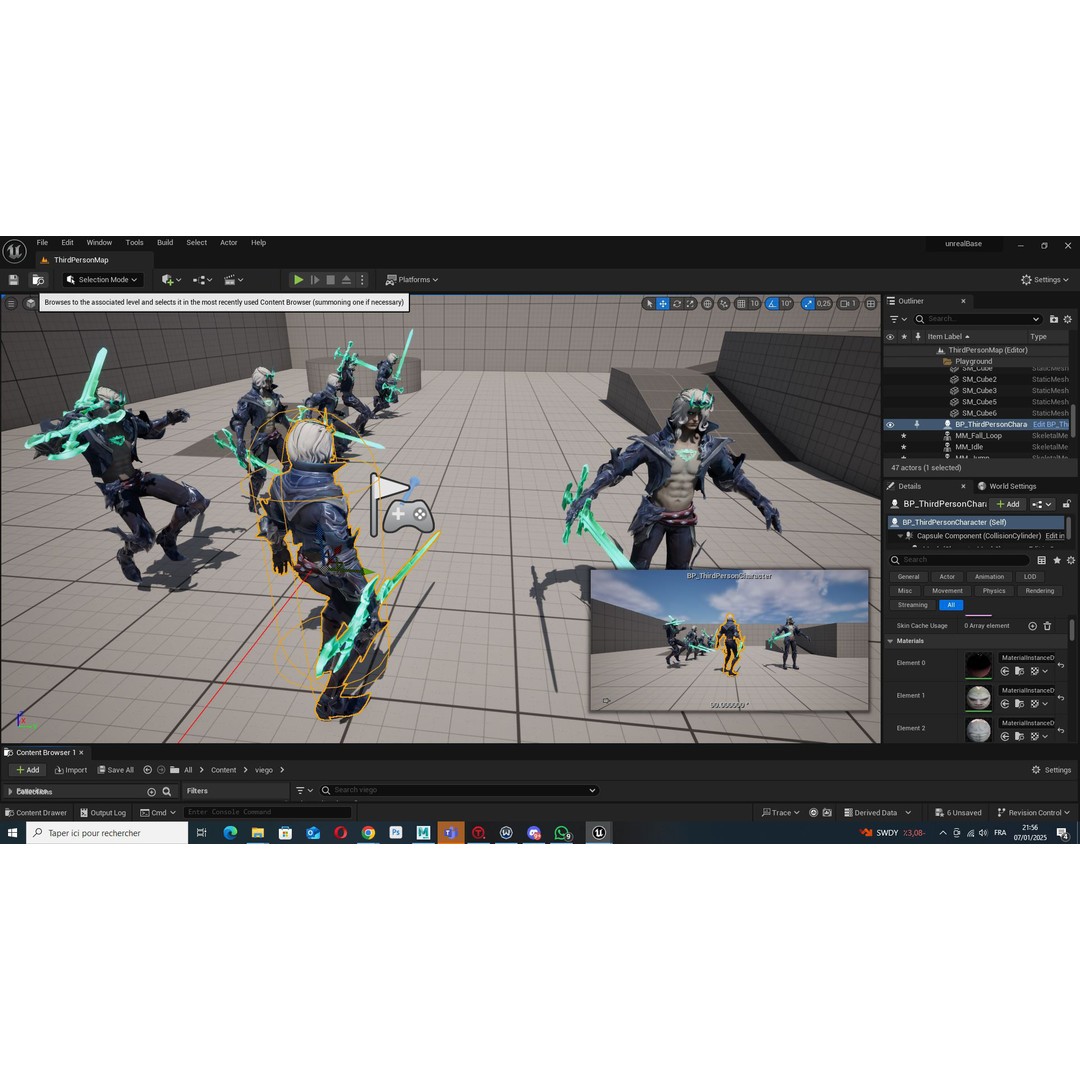Image resolution: width=1080 pixels, height=1080 pixels.
Task: Open Outliner settings gear
Action: (x=1068, y=319)
